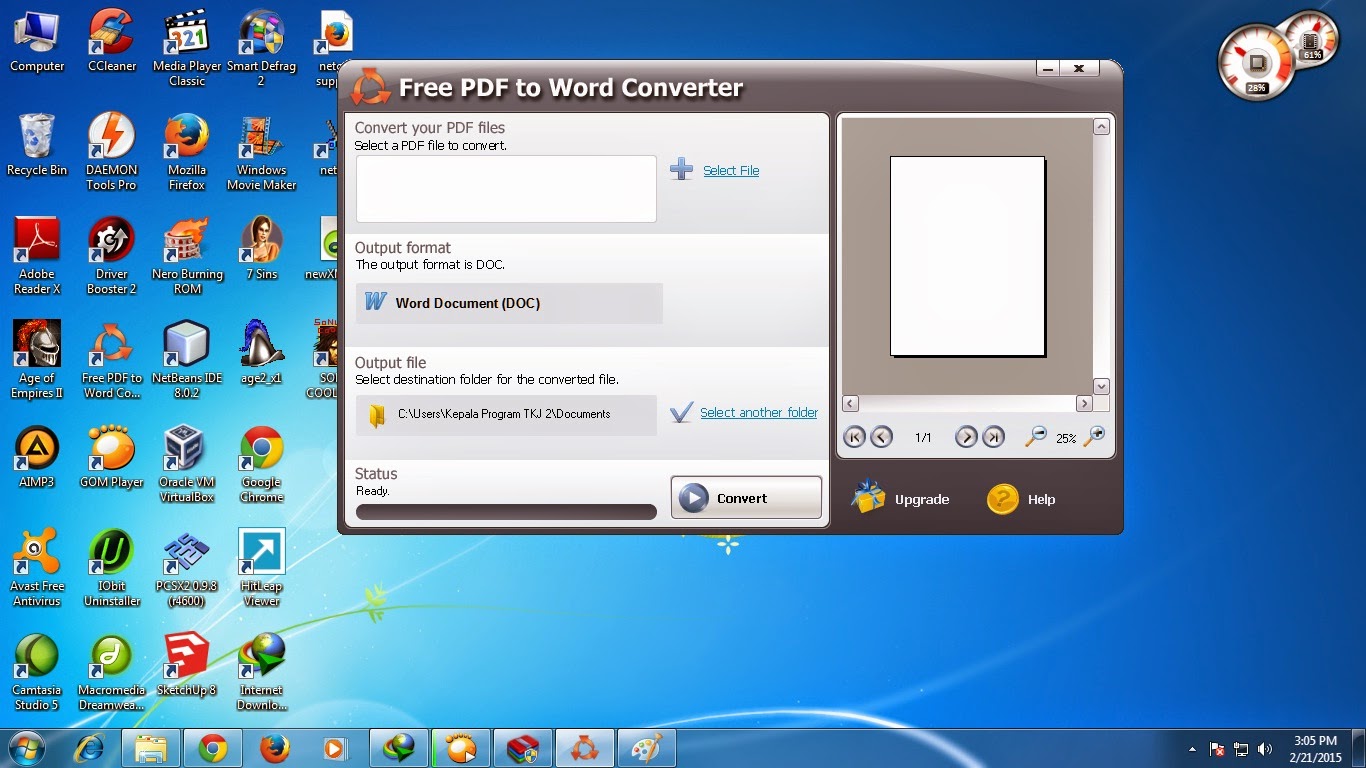Image resolution: width=1366 pixels, height=768 pixels.
Task: Go to first page in preview
Action: pyautogui.click(x=854, y=437)
